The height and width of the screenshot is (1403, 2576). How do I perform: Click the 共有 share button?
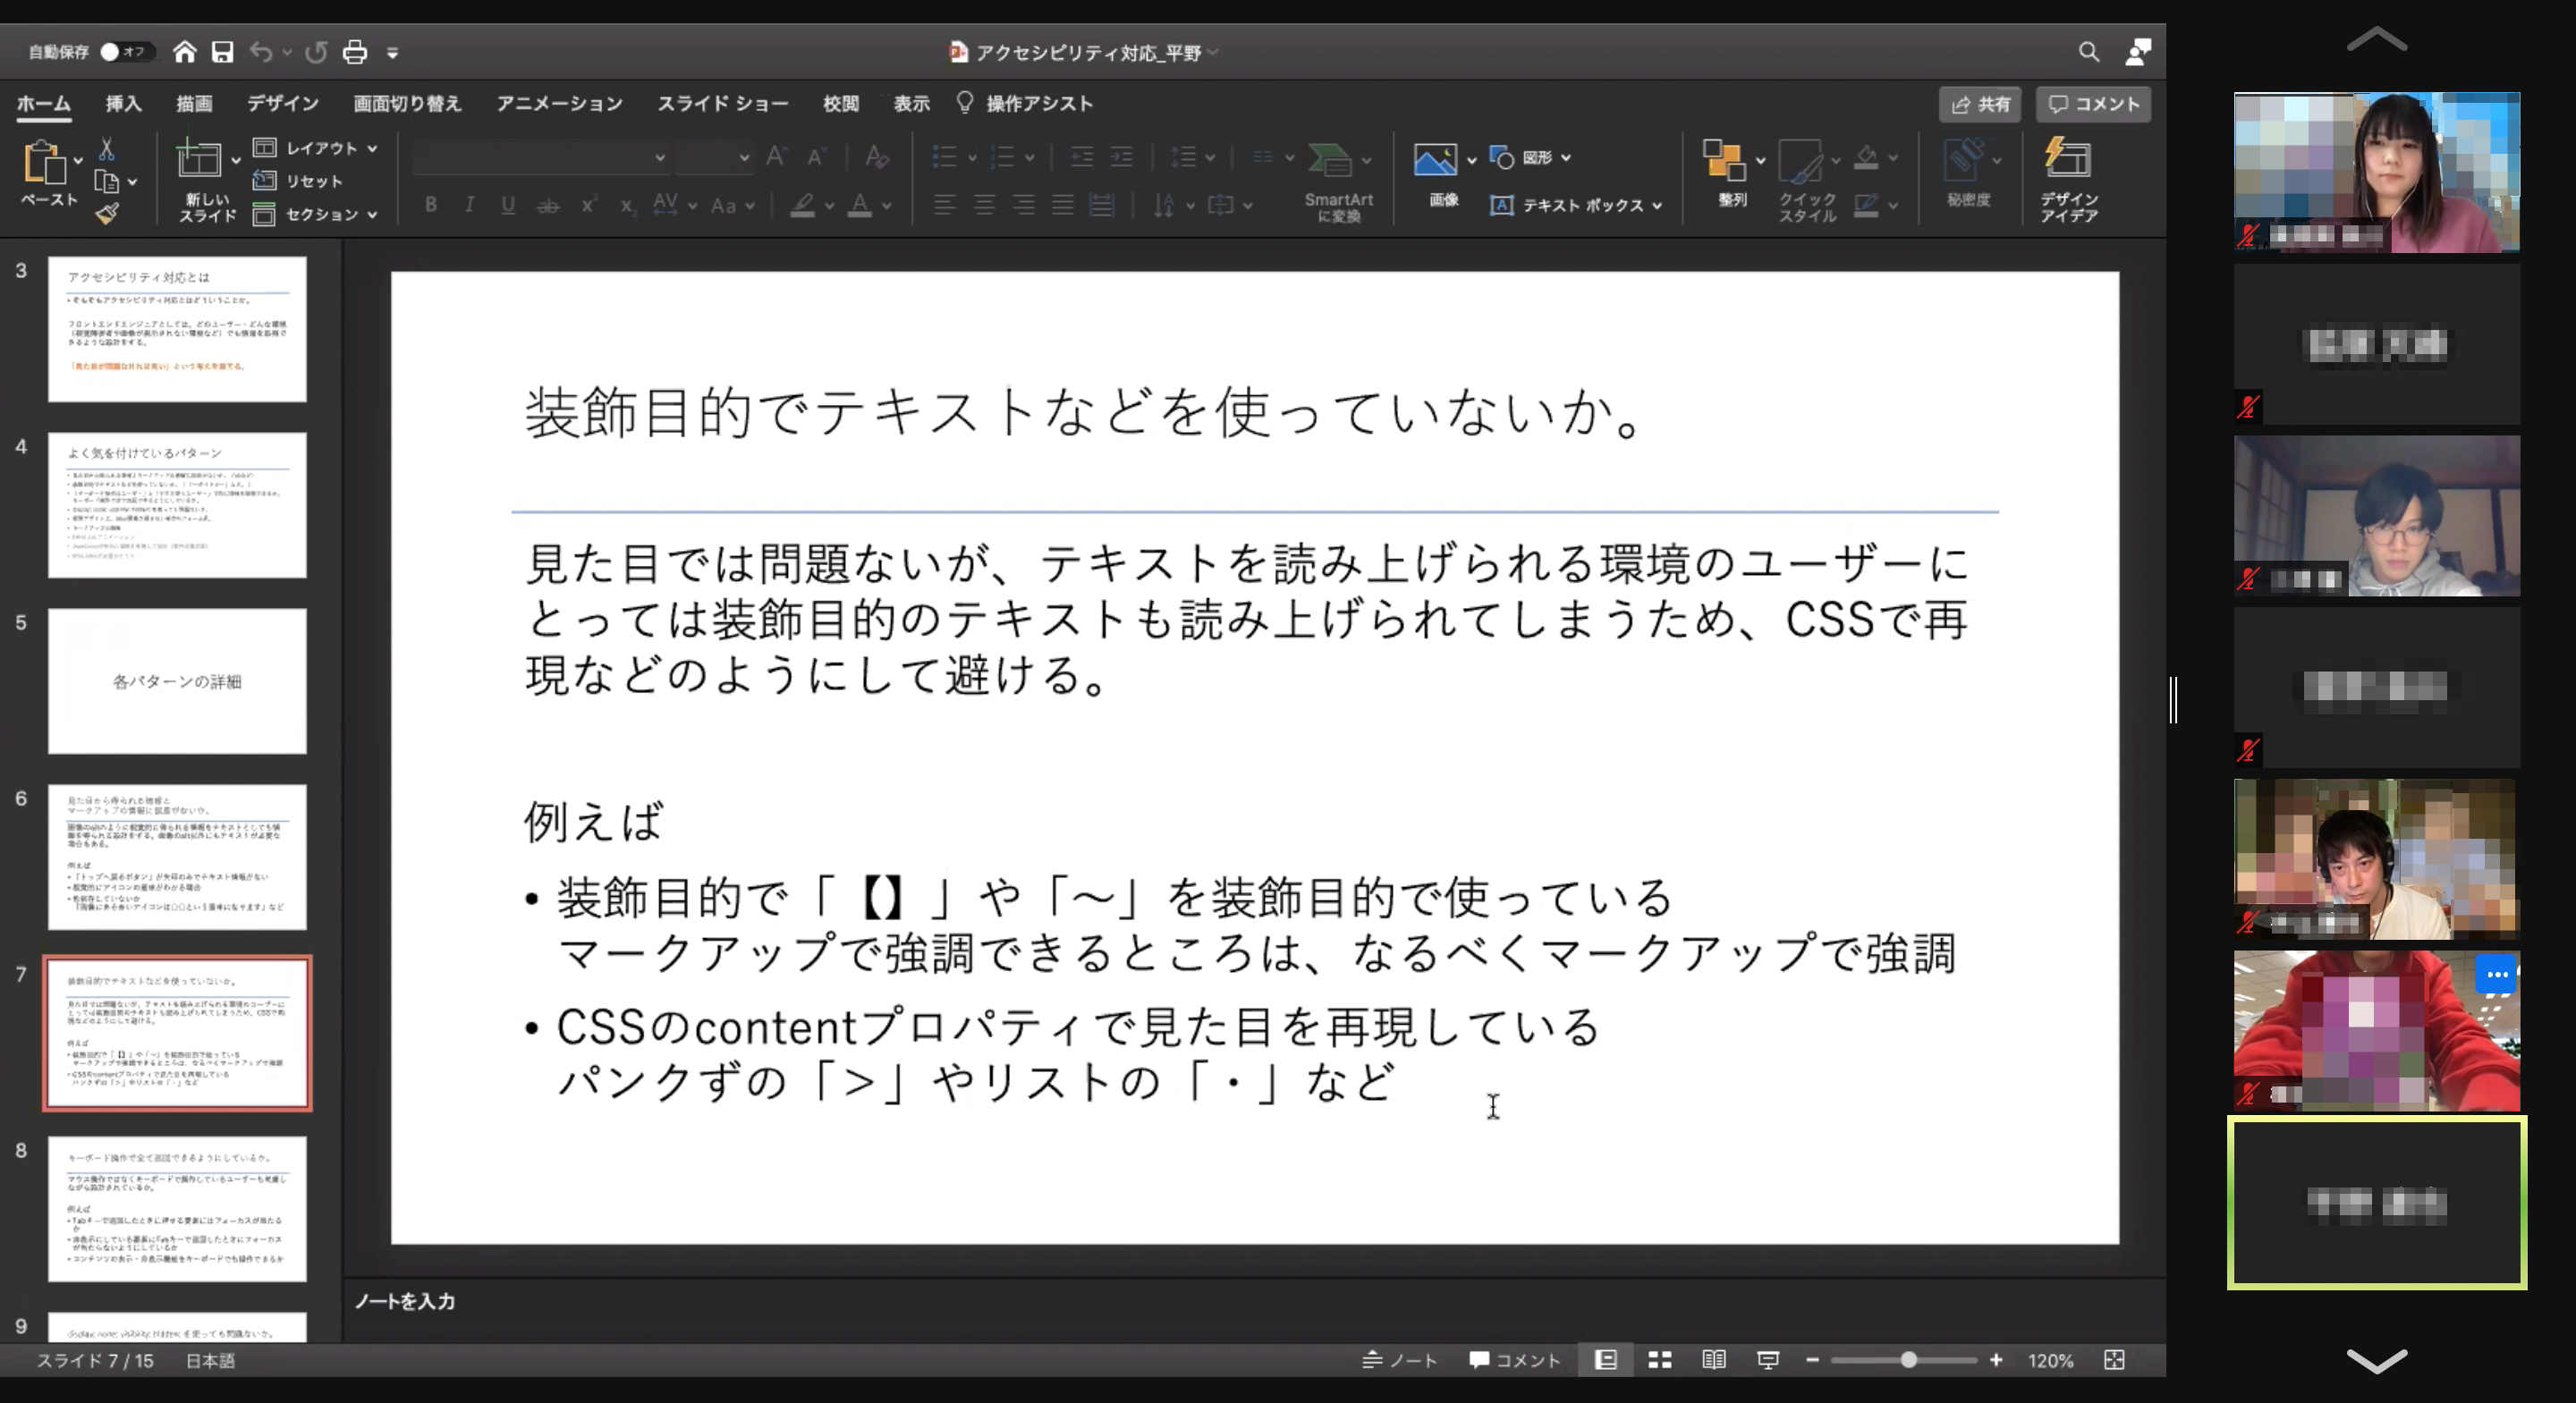pyautogui.click(x=1980, y=104)
